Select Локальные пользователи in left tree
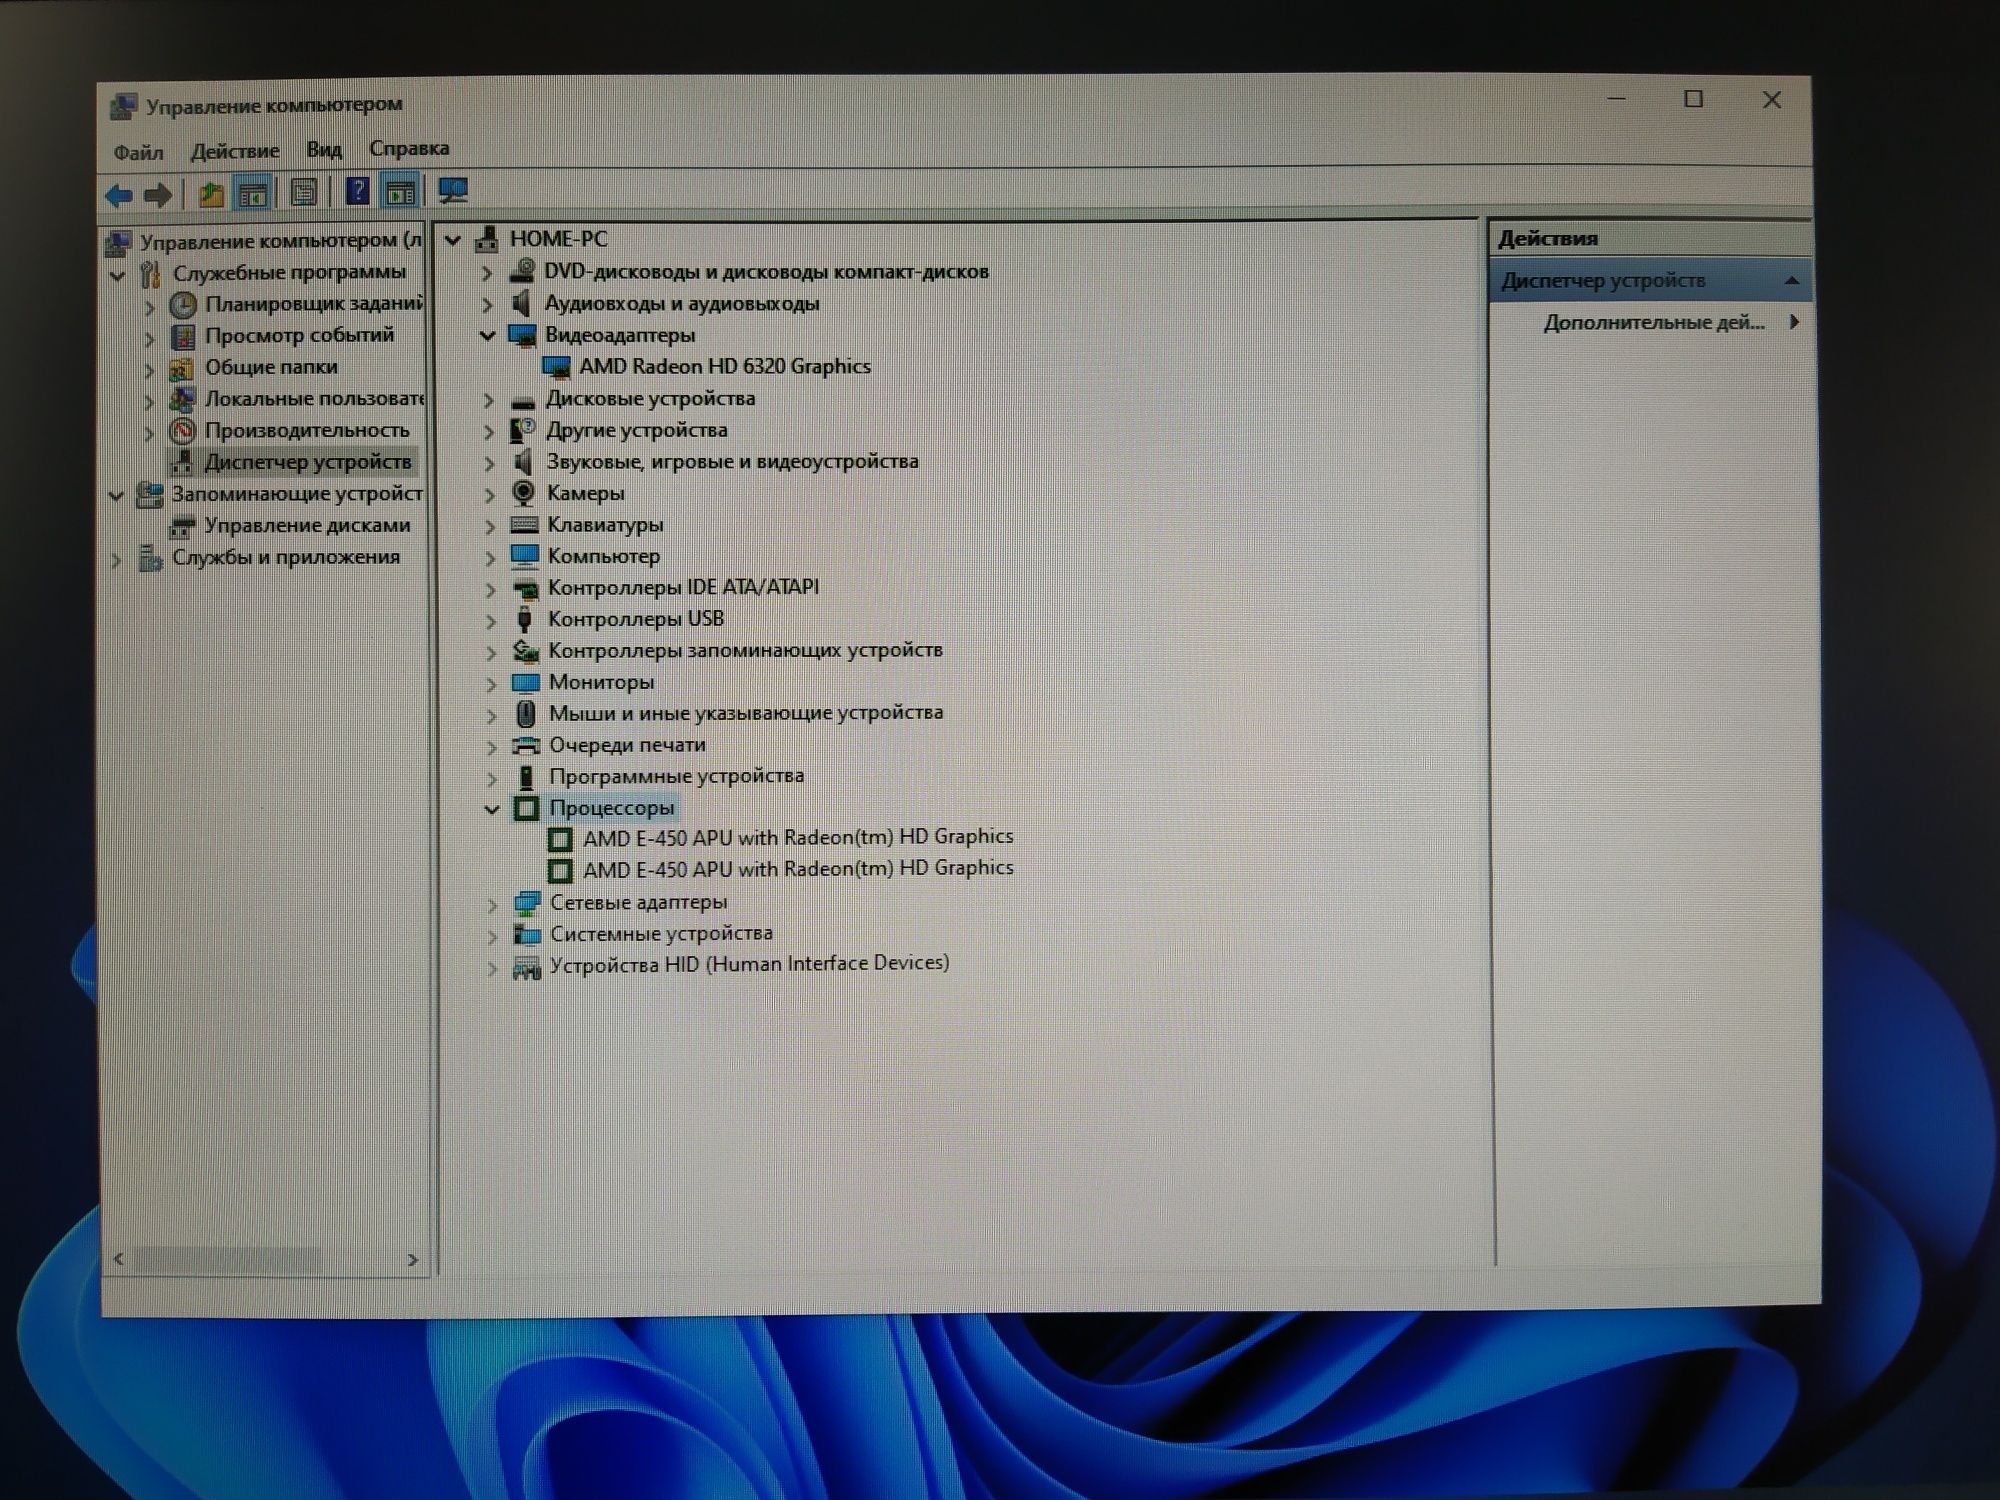2000x1500 pixels. pos(314,399)
